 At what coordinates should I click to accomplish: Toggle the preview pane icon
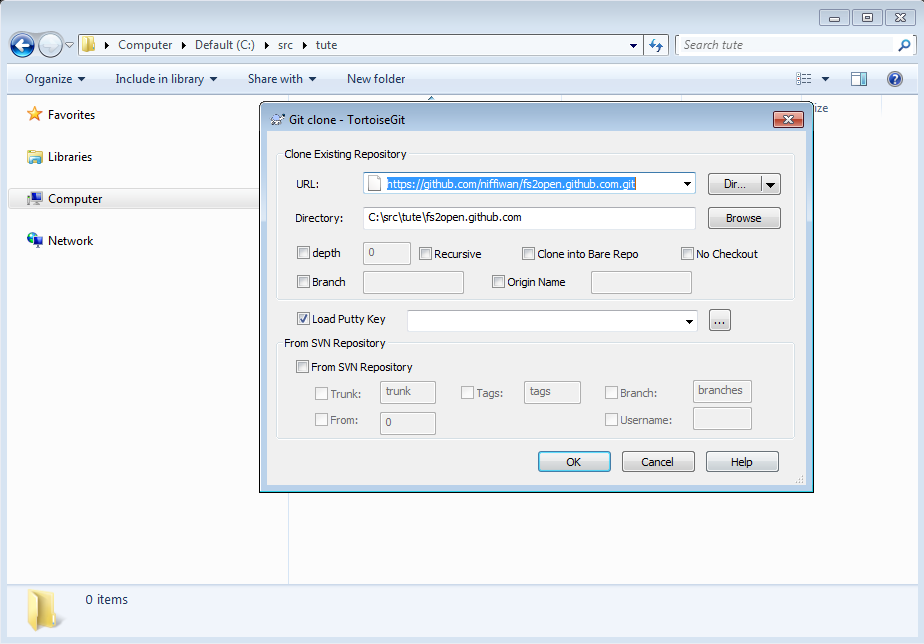(x=859, y=79)
